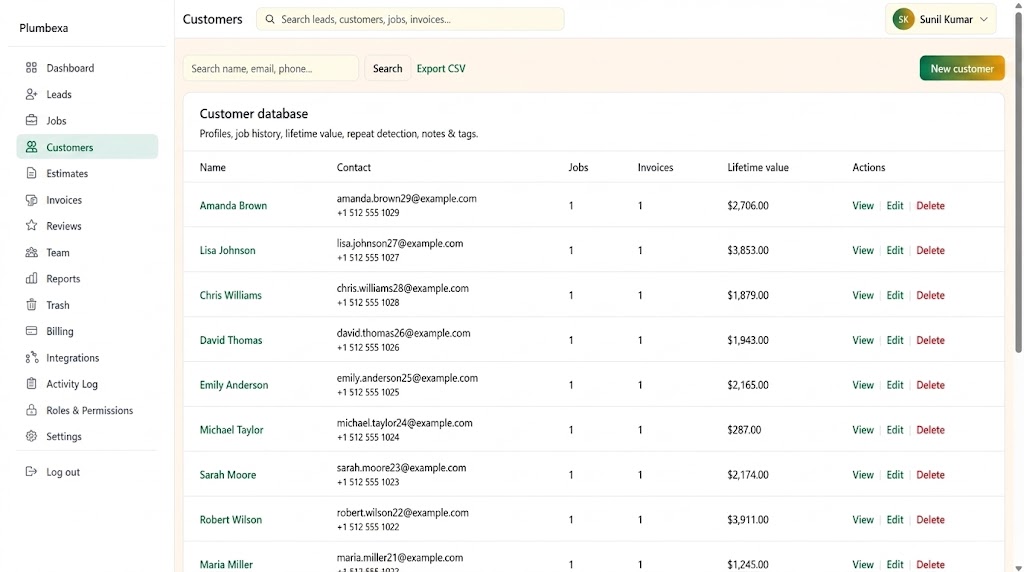
Task: Click the Team group icon
Action: 31,252
